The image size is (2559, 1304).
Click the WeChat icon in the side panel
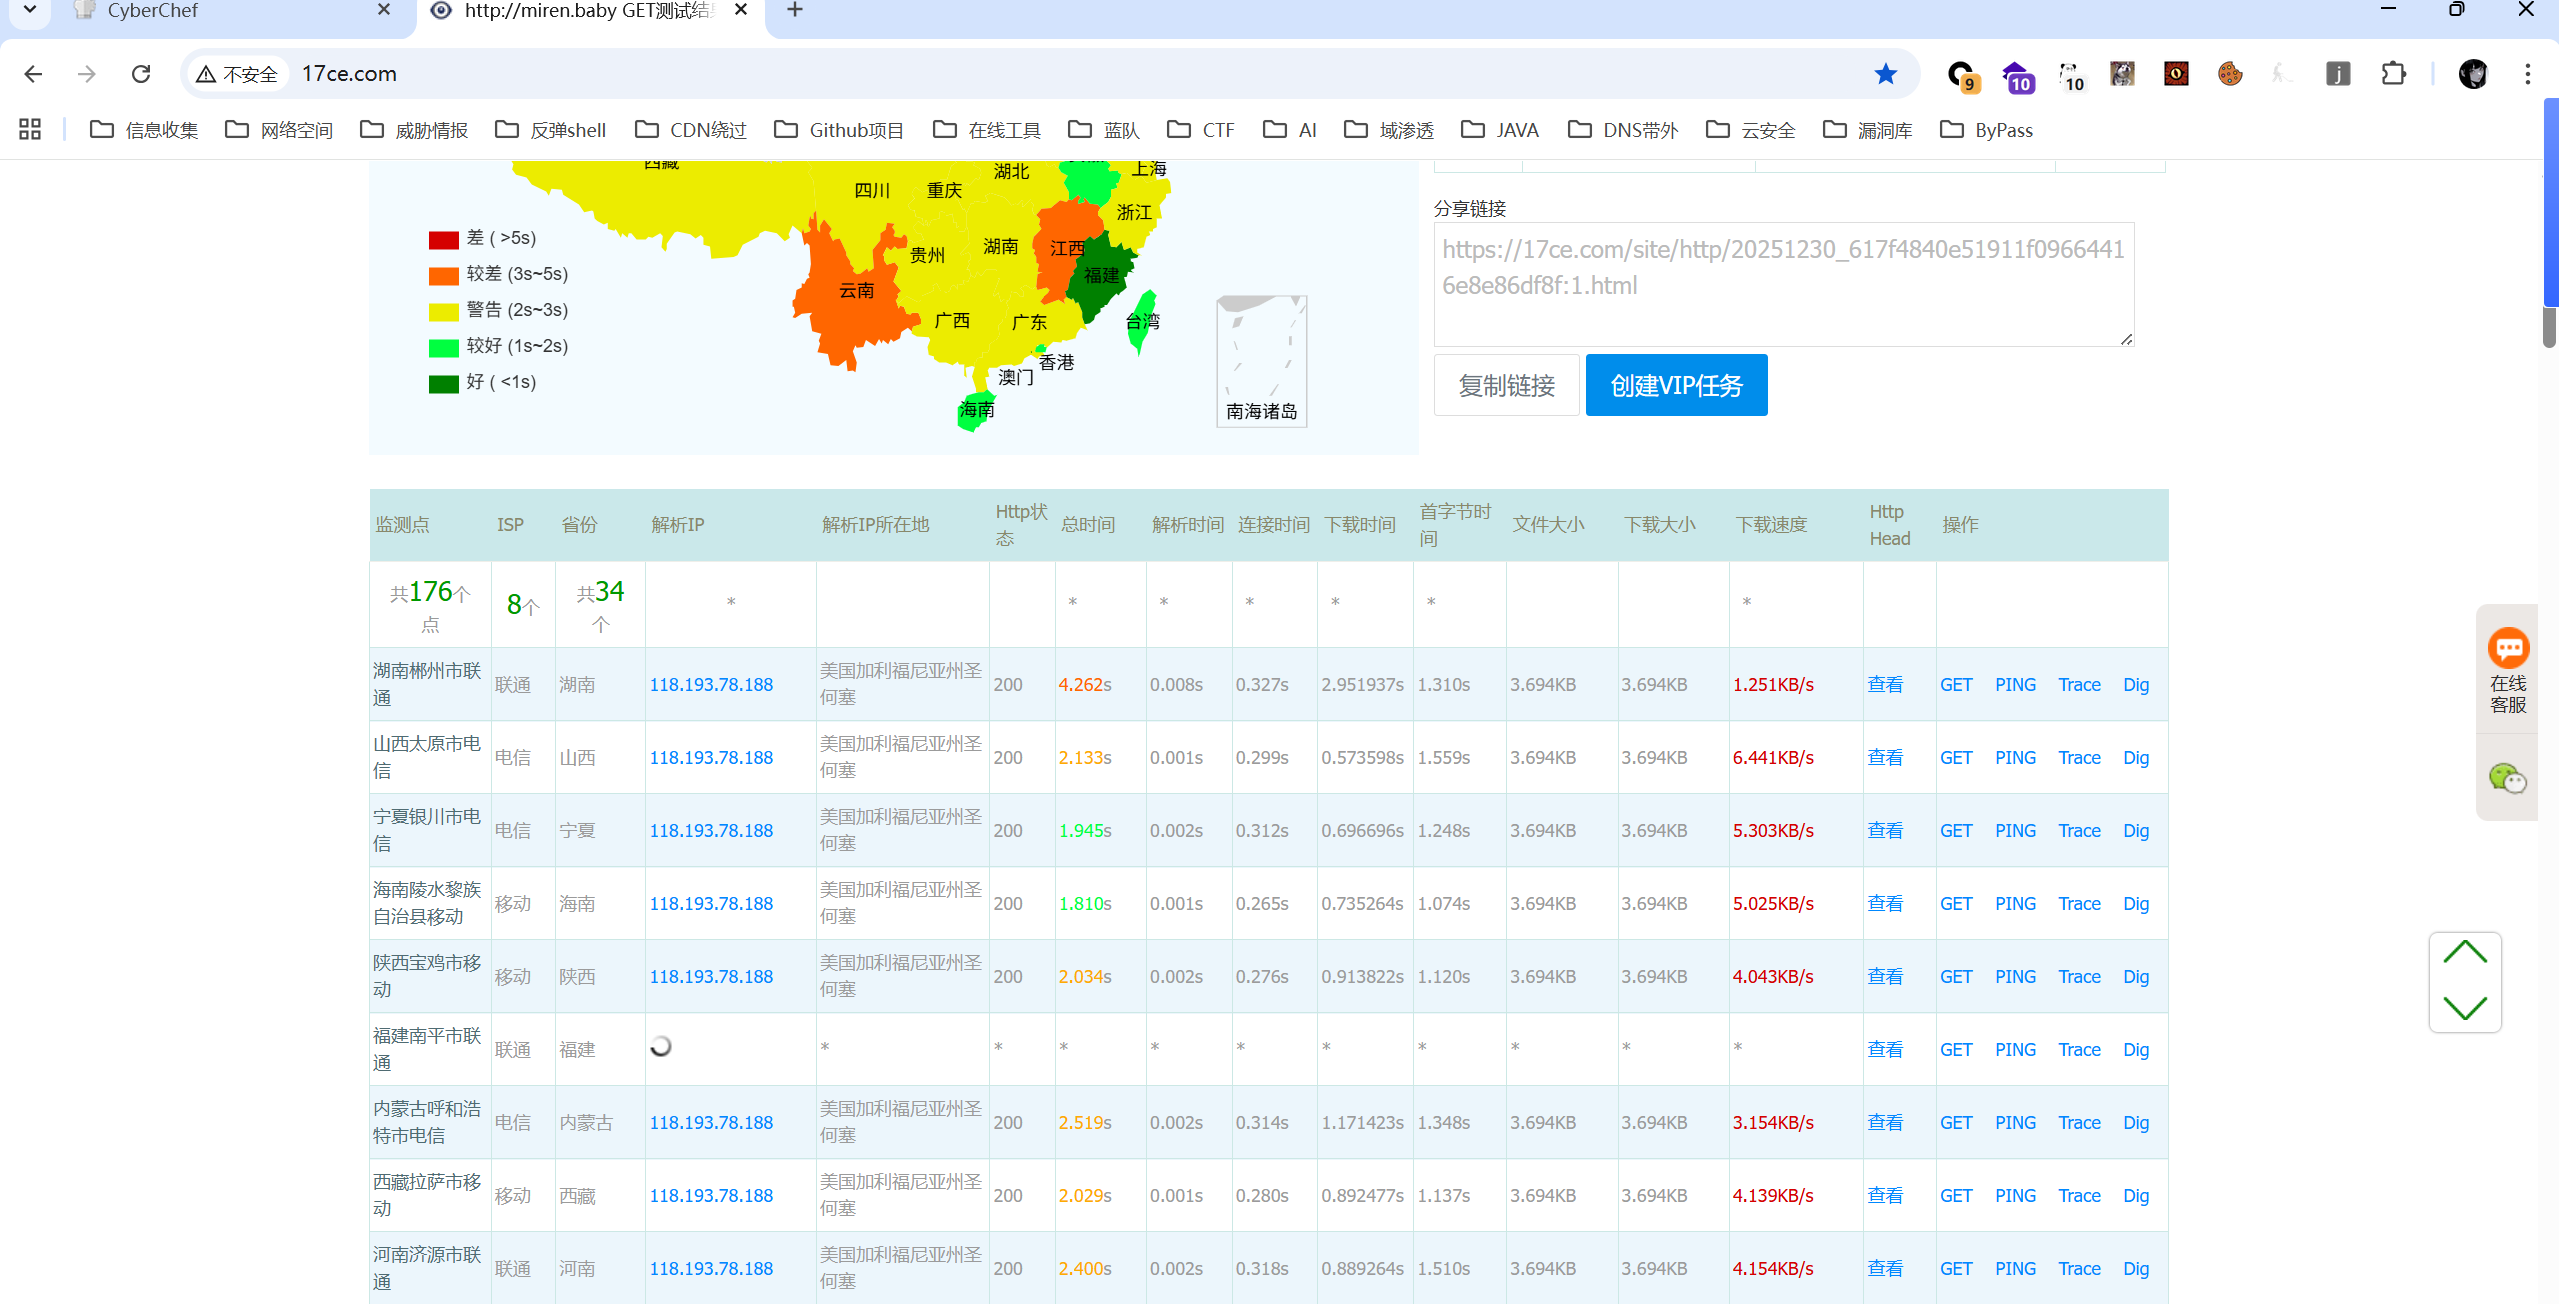click(2507, 778)
